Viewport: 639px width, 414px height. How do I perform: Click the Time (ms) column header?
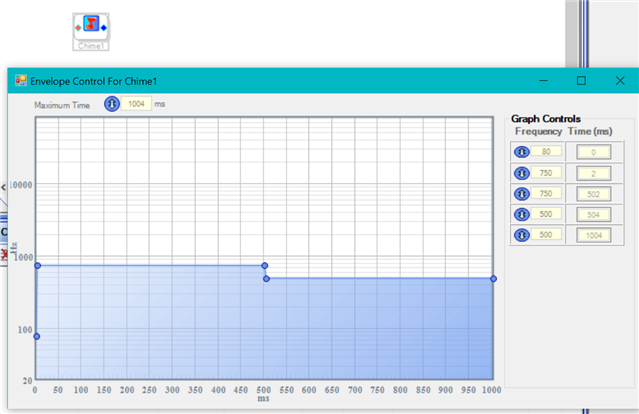click(590, 131)
